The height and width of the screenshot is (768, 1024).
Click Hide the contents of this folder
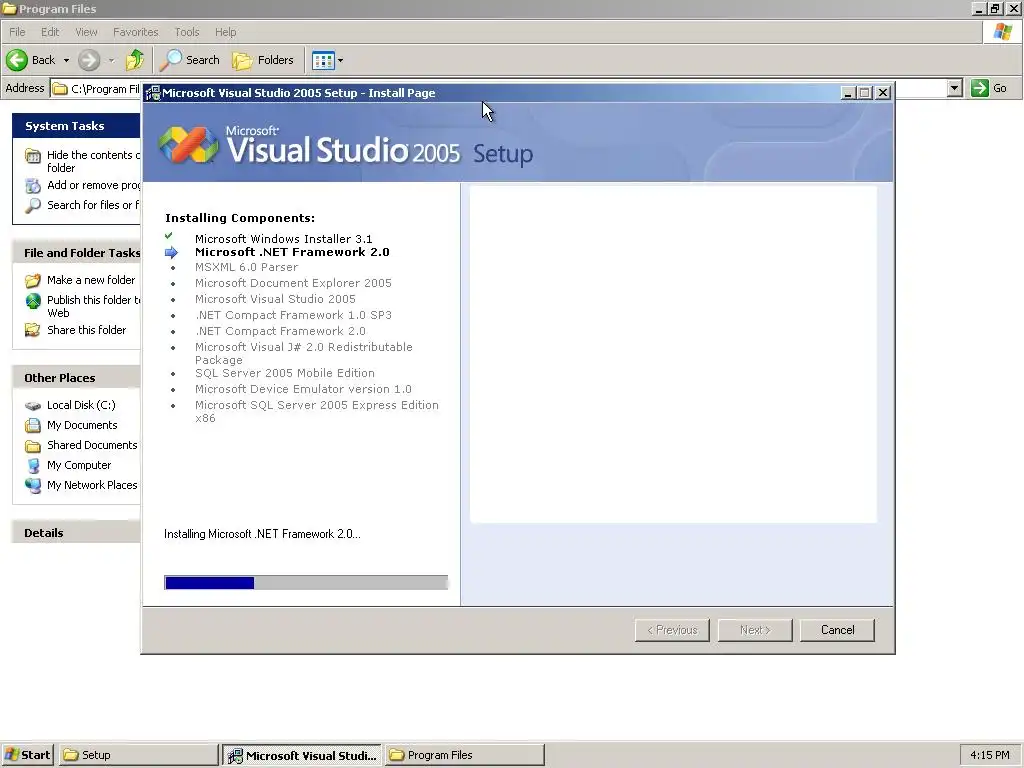tap(93, 161)
